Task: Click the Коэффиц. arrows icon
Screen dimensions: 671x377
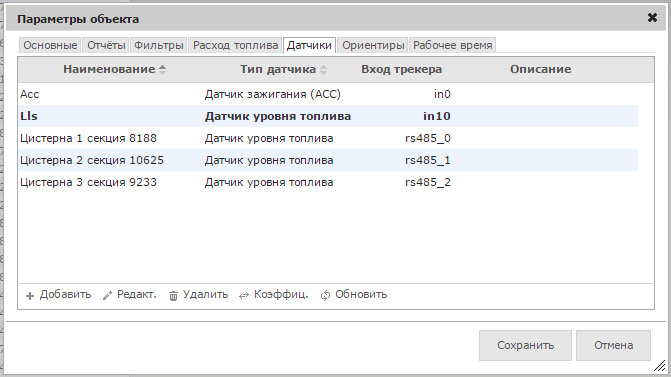Action: coord(244,296)
